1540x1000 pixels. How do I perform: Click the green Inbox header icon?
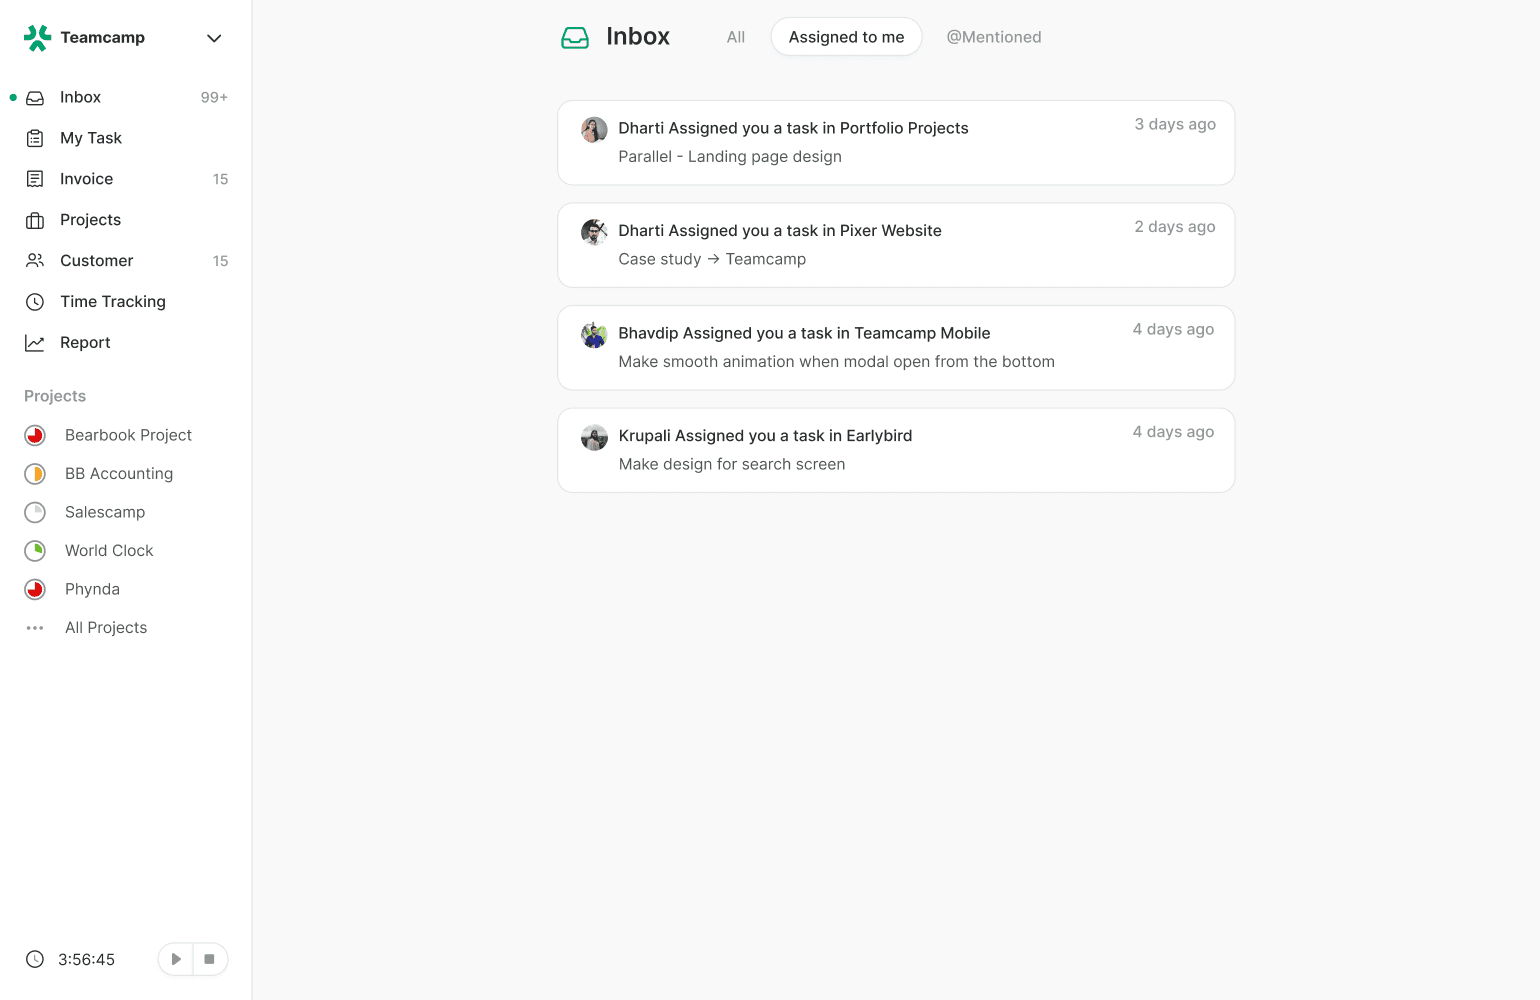pos(575,38)
